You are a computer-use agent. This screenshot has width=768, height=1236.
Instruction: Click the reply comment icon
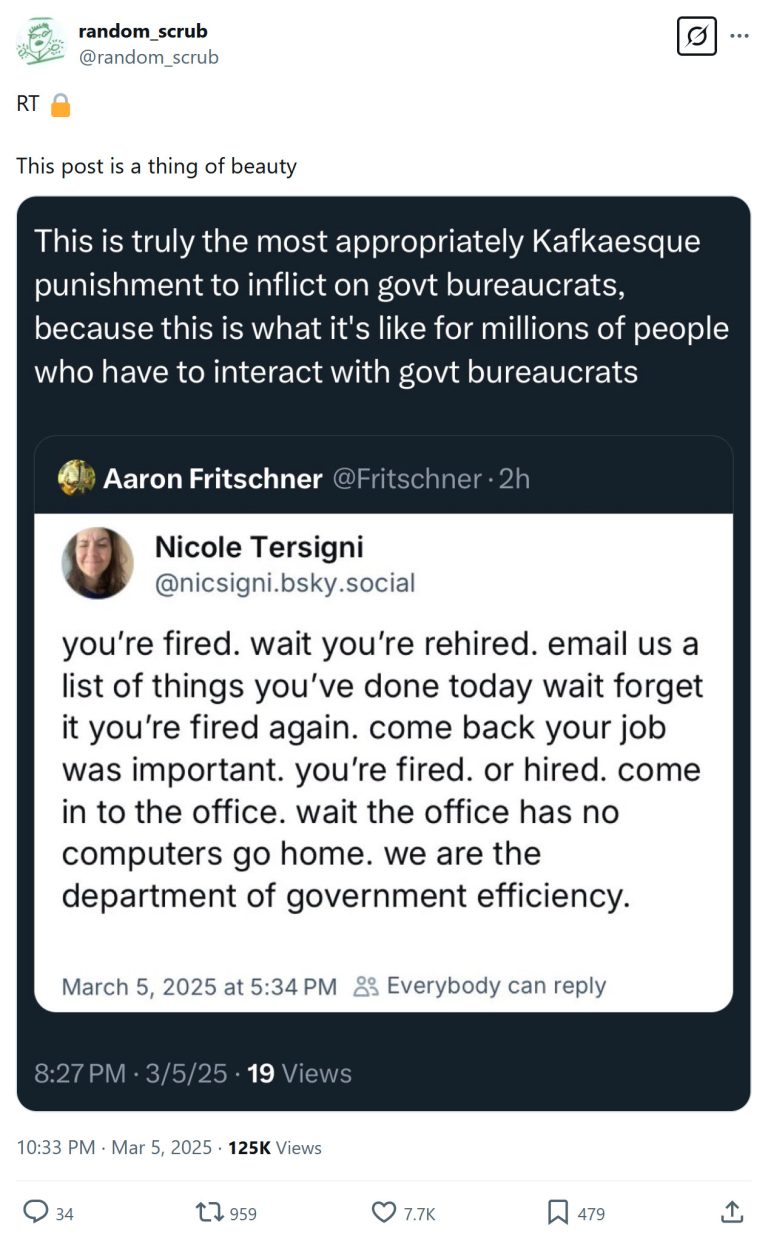(35, 1212)
